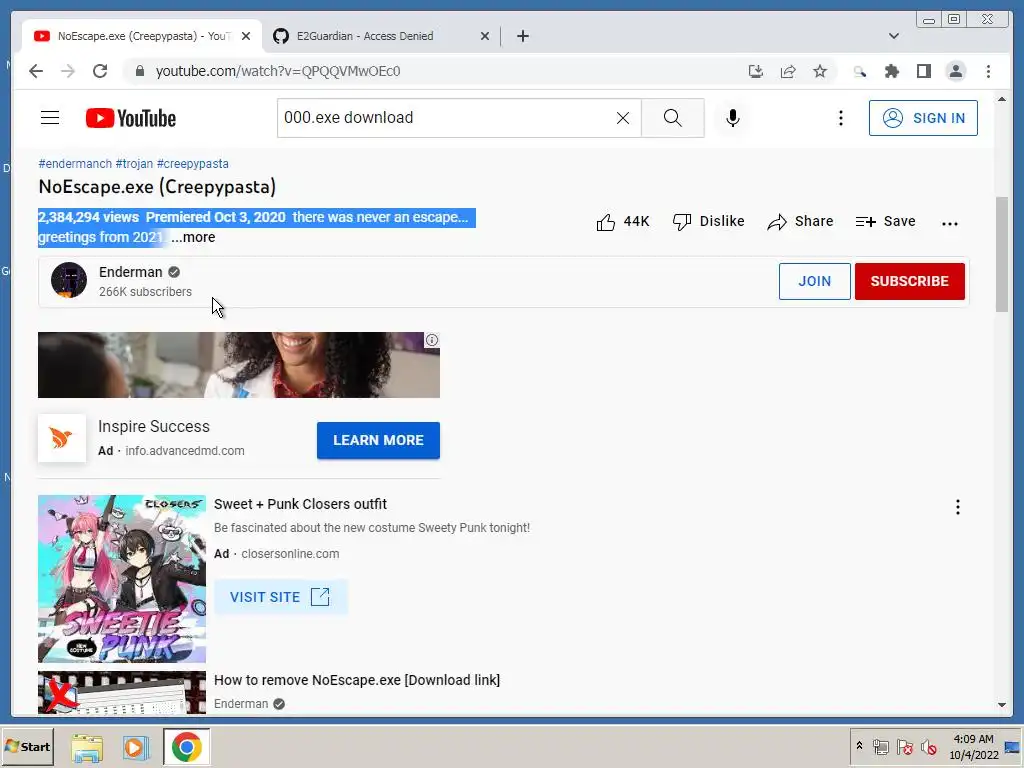Image resolution: width=1024 pixels, height=768 pixels.
Task: Open the Closers ad three-dot options
Action: click(957, 507)
